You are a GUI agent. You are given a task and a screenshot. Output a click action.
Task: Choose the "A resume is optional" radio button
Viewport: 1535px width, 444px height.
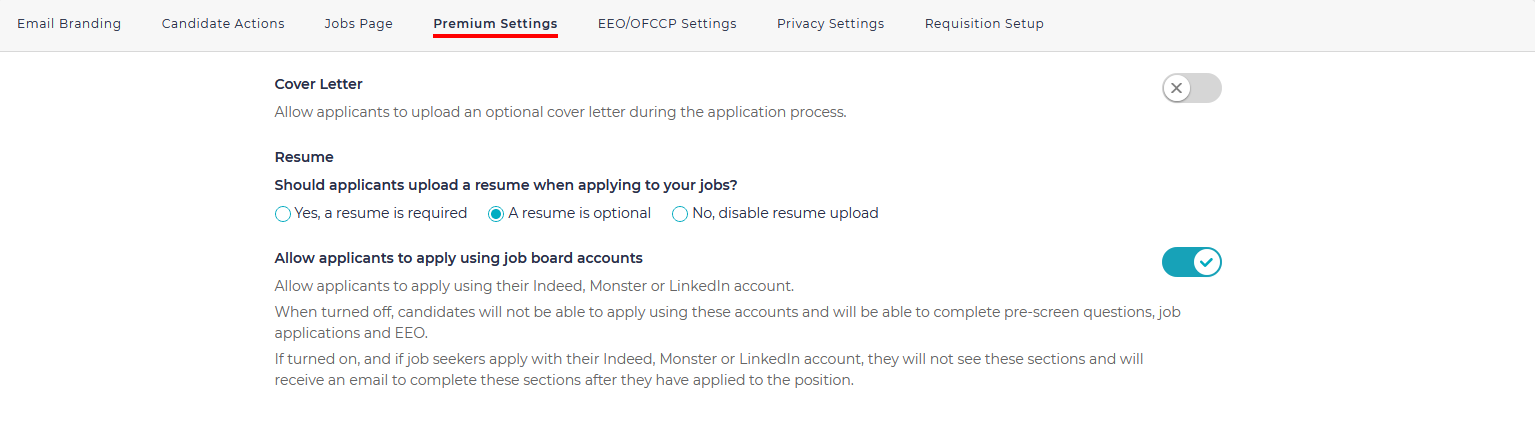coord(496,214)
